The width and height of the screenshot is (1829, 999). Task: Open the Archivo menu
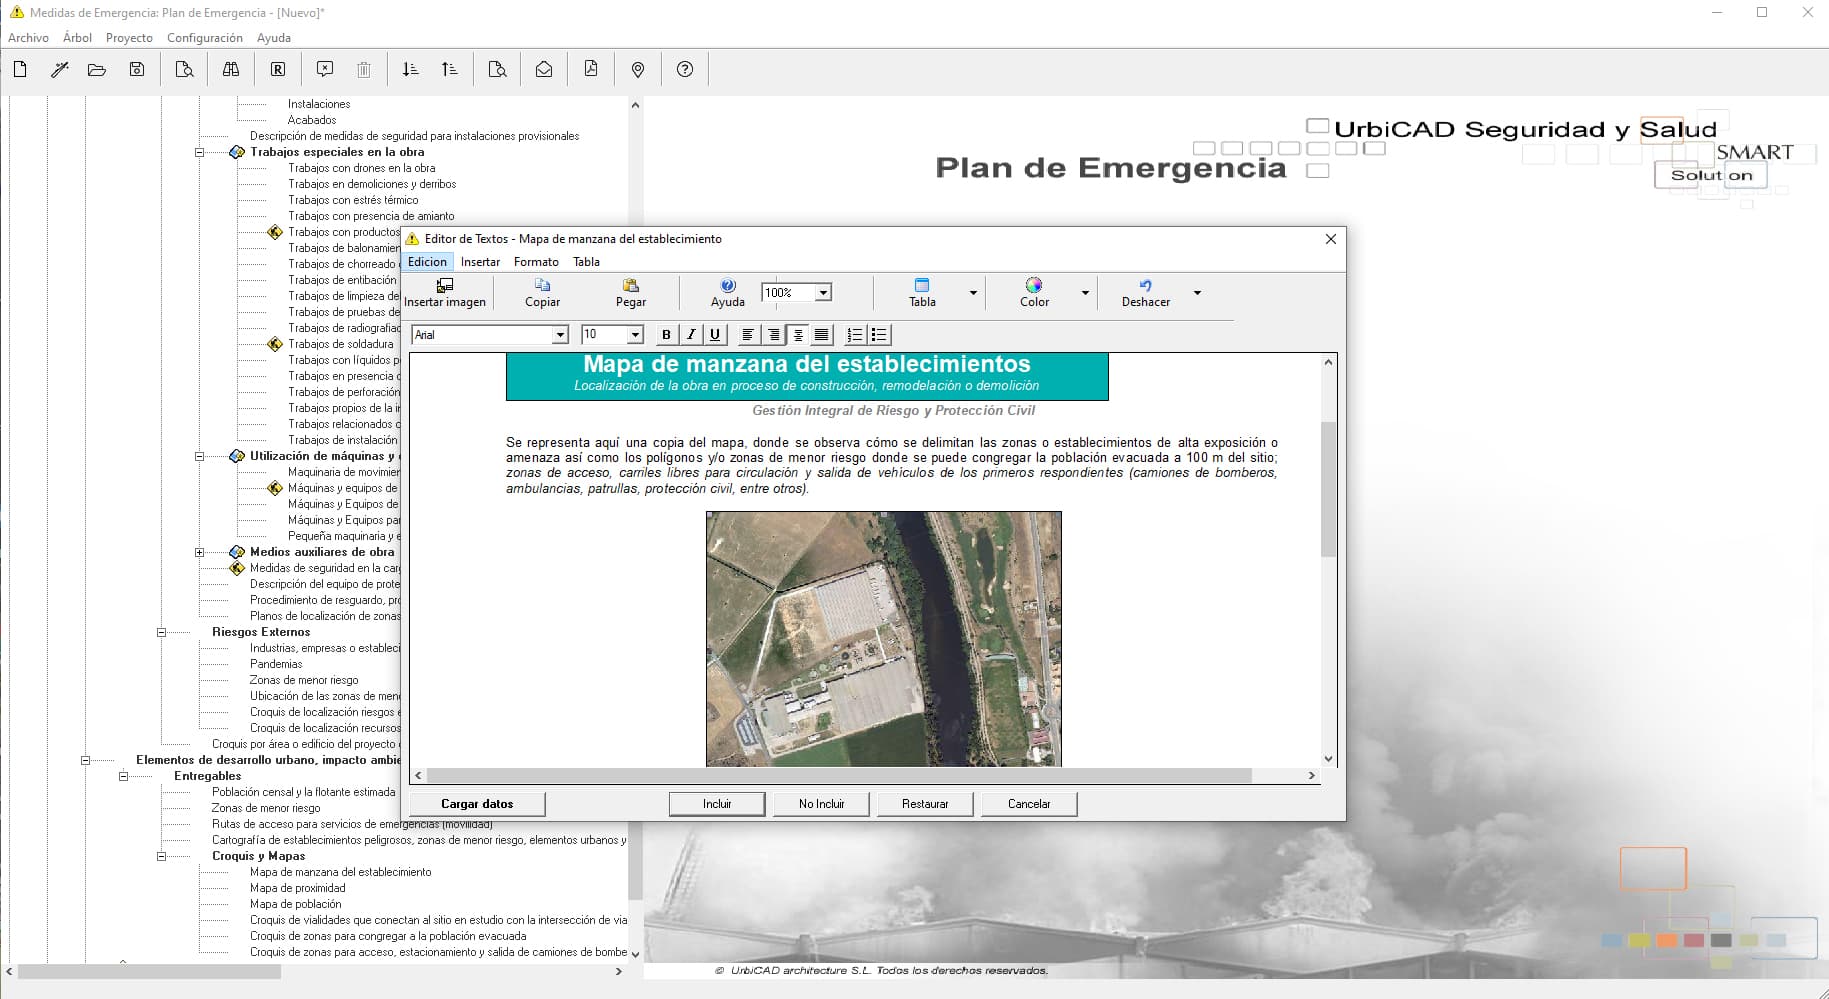(28, 38)
